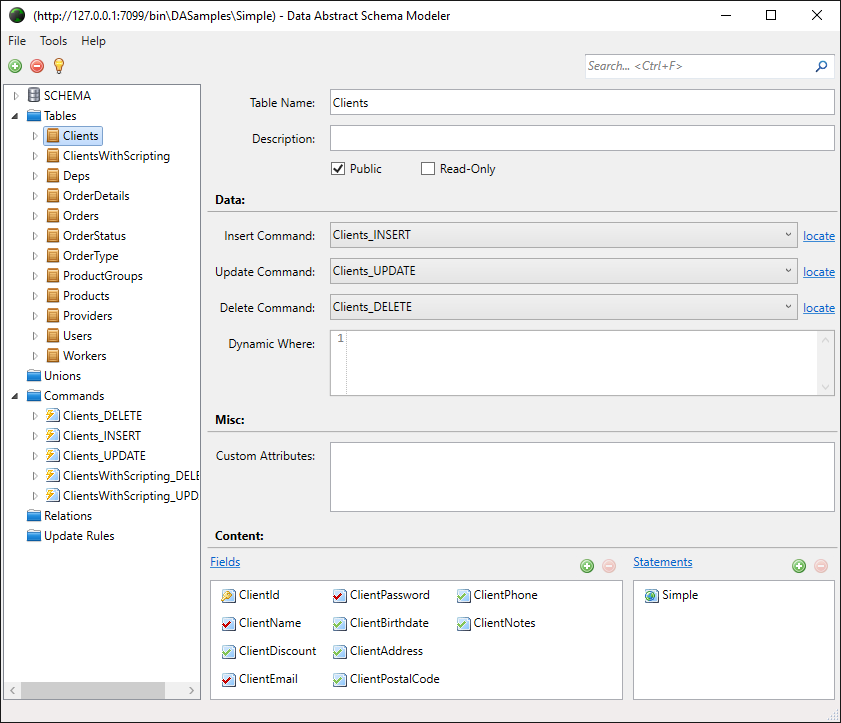Open the Tools menu
Viewport: 841px width, 723px height.
coord(53,41)
